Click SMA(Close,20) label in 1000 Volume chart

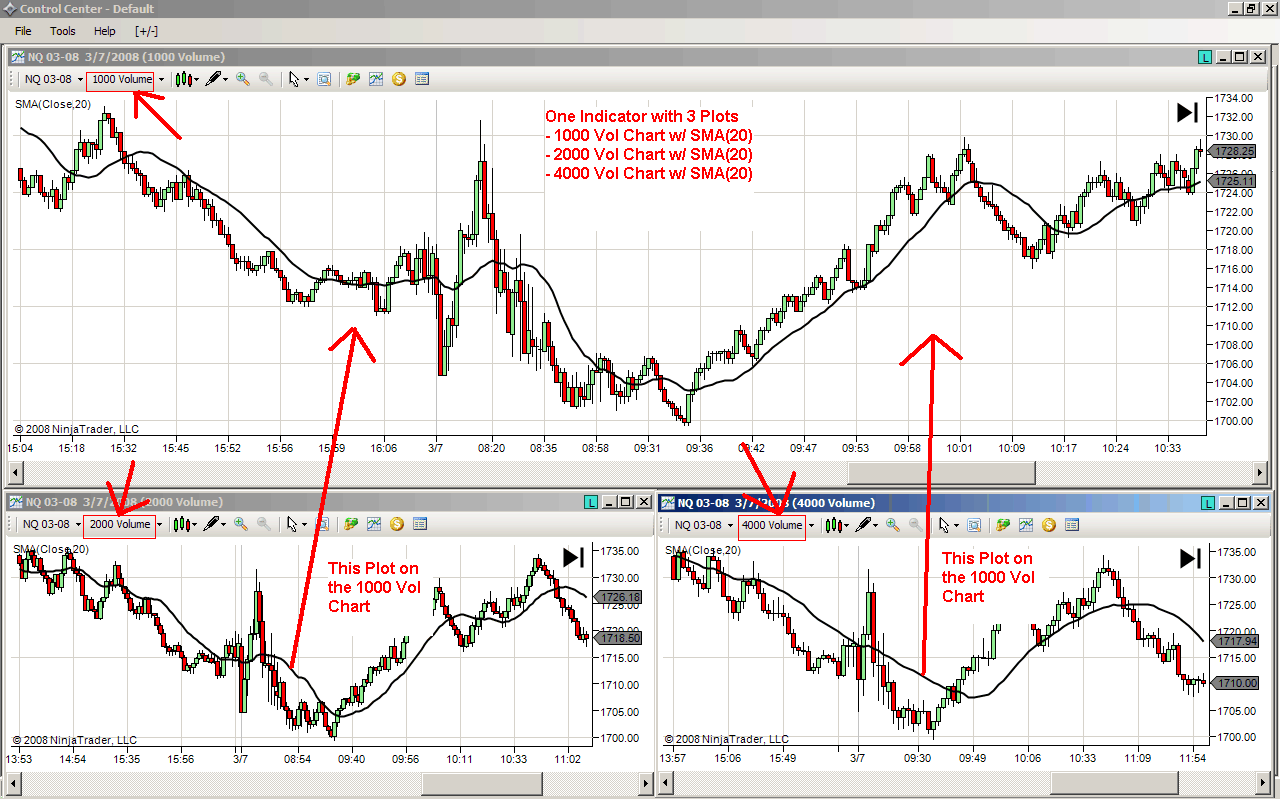[53, 104]
